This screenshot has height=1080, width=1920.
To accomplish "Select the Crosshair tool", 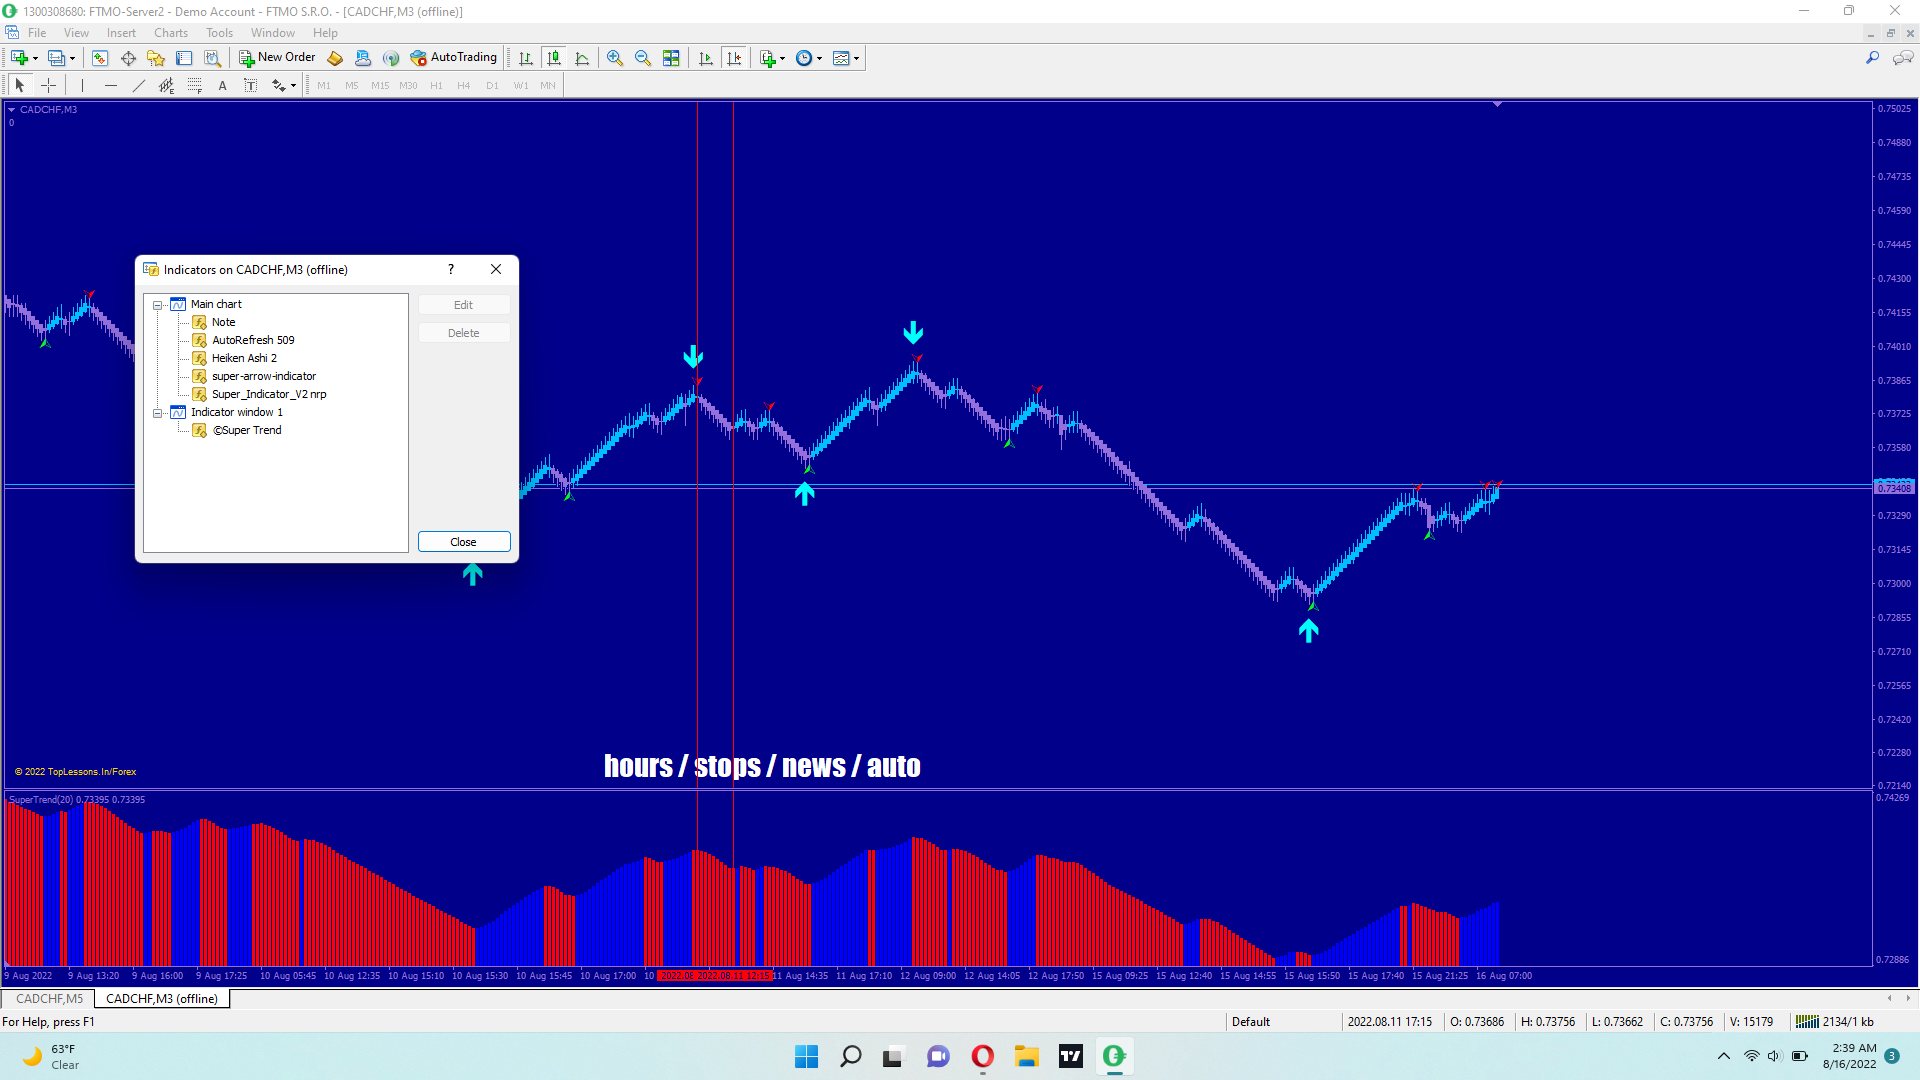I will (x=48, y=86).
